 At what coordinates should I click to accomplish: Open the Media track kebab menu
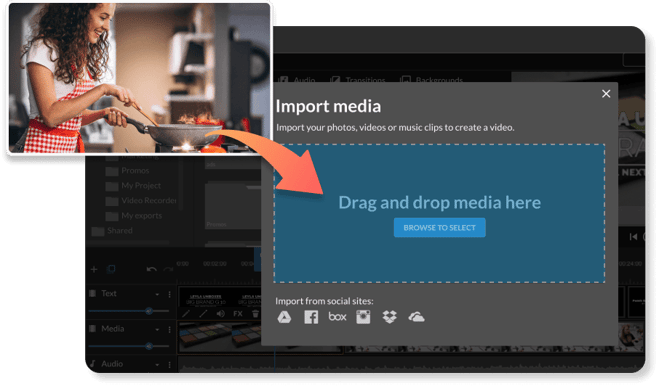coord(169,330)
